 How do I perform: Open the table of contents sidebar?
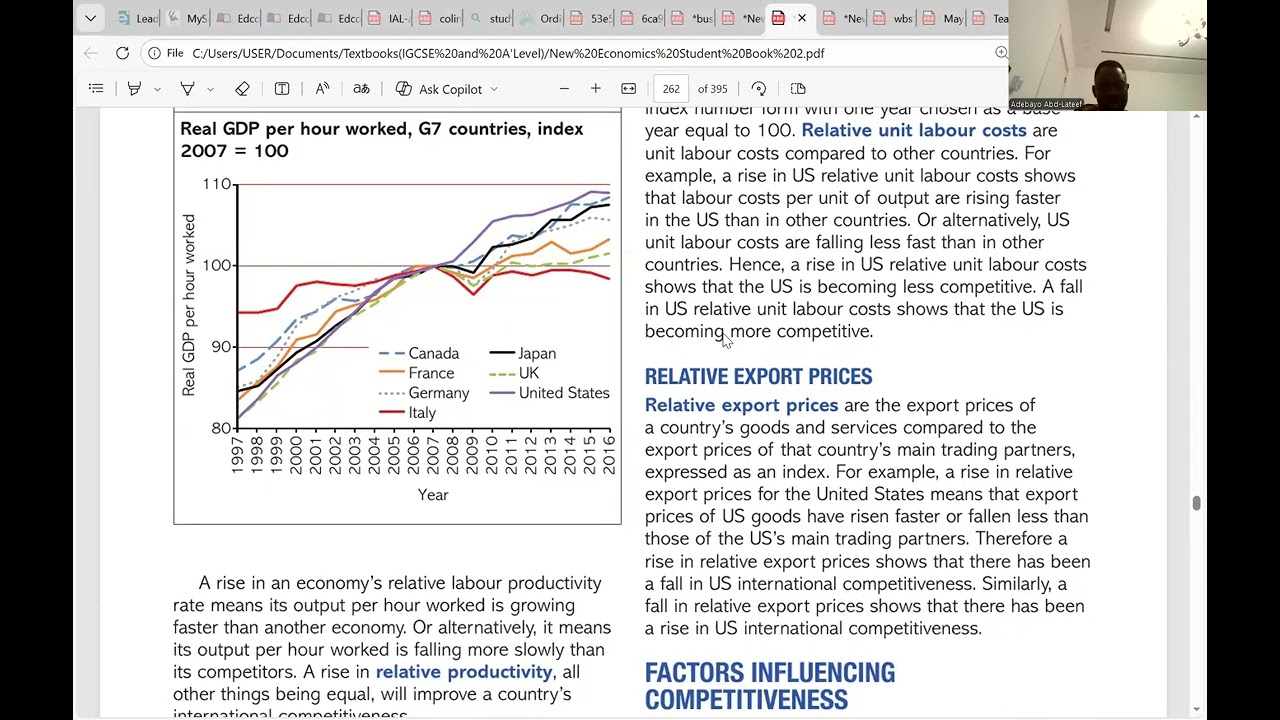pyautogui.click(x=96, y=89)
